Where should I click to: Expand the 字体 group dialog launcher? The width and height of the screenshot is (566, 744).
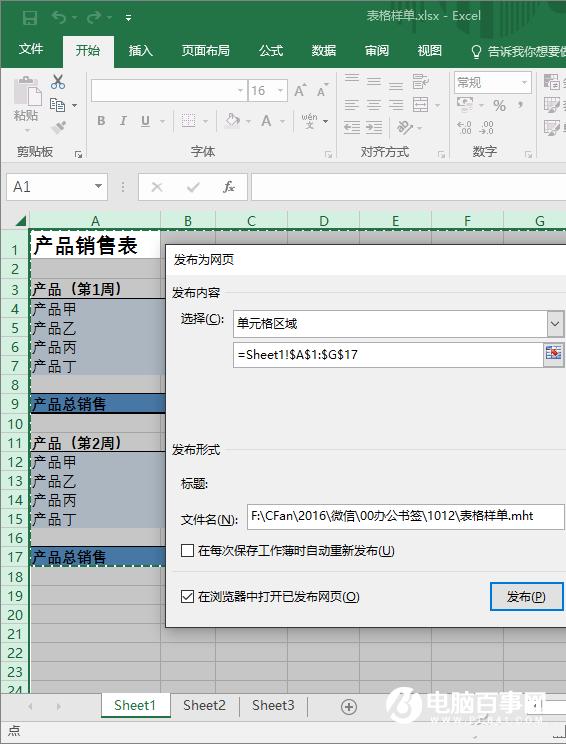pos(328,154)
